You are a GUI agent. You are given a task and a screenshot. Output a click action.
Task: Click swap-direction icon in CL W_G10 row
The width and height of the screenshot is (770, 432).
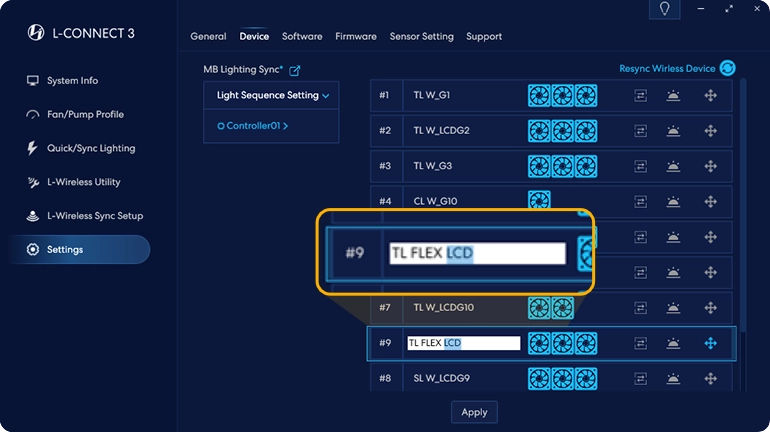tap(640, 201)
